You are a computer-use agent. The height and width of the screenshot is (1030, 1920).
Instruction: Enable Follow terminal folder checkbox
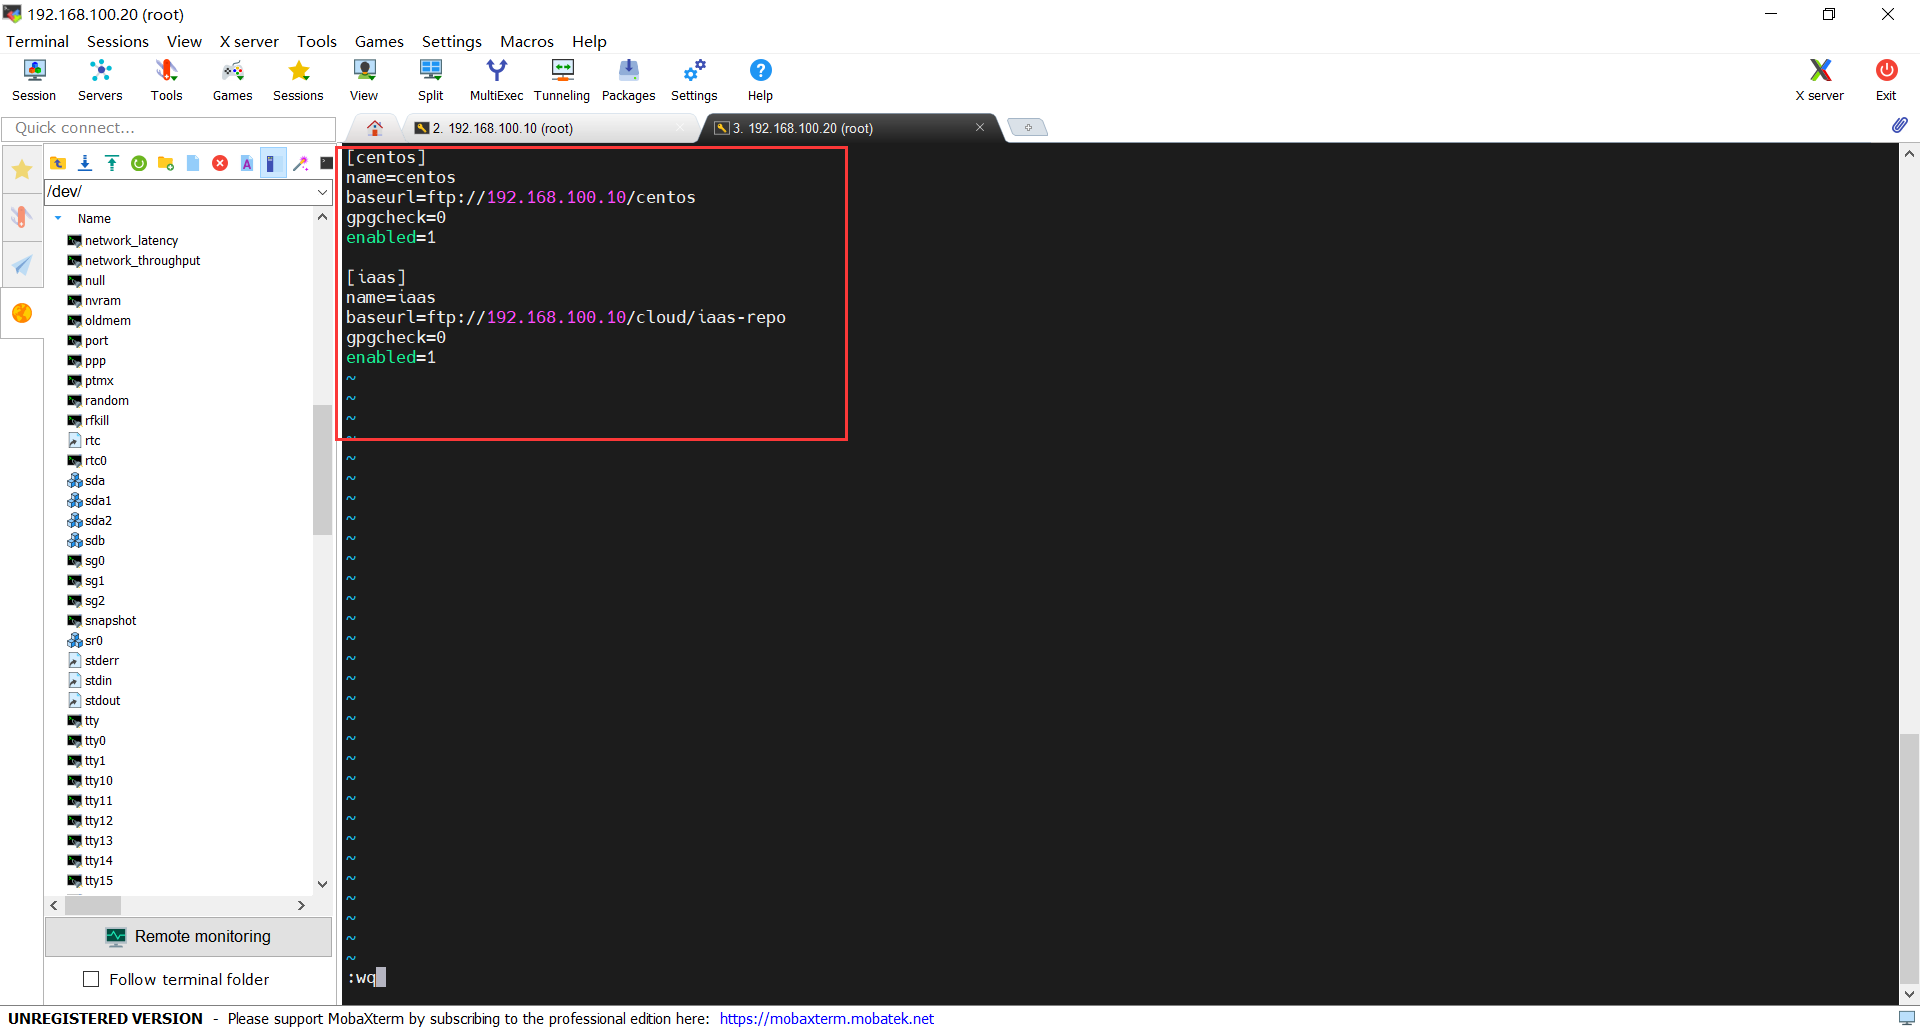click(91, 979)
